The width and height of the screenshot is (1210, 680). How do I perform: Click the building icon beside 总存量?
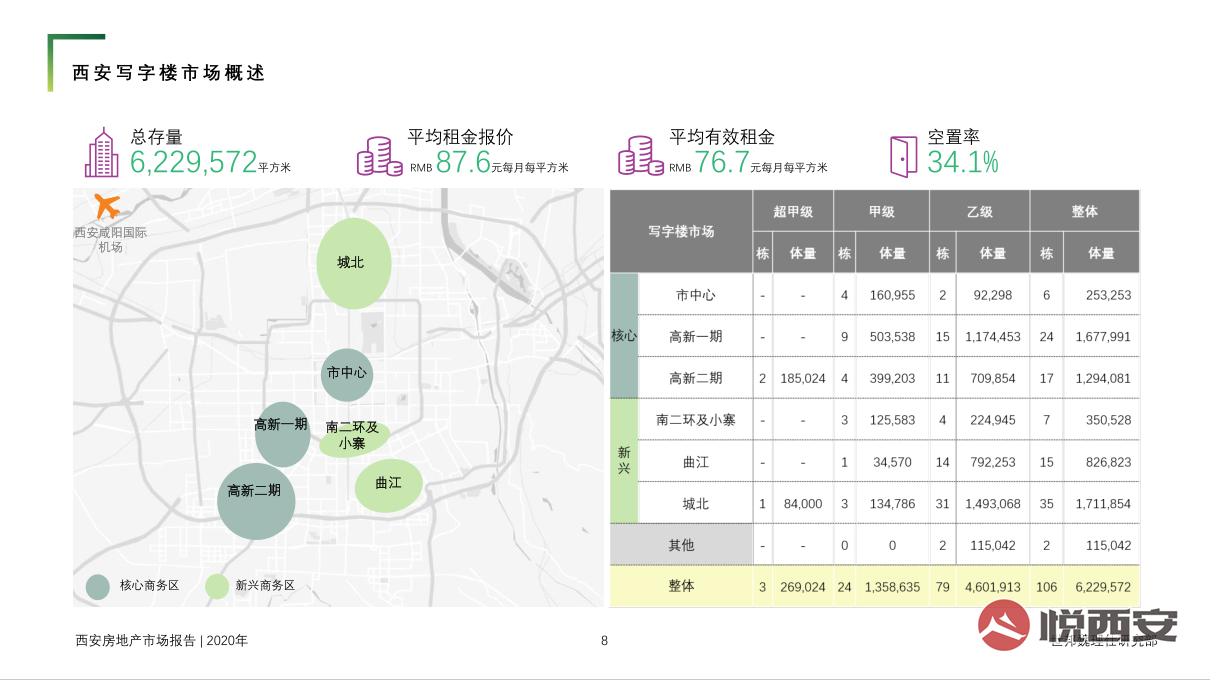101,153
